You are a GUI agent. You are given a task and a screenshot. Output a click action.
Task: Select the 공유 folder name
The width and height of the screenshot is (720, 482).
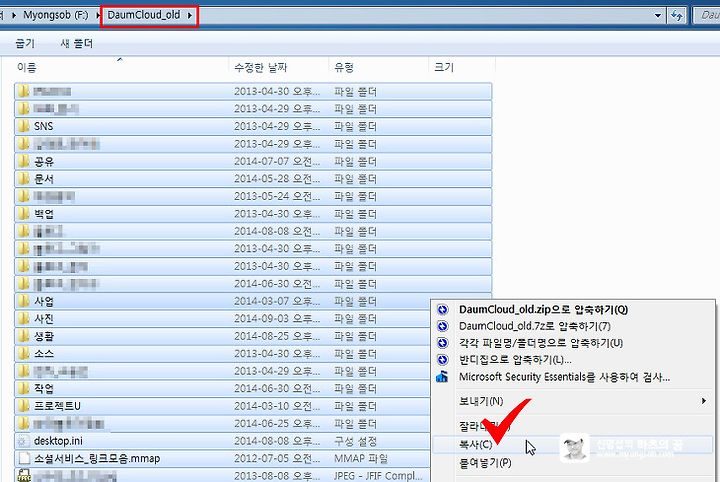(44, 161)
